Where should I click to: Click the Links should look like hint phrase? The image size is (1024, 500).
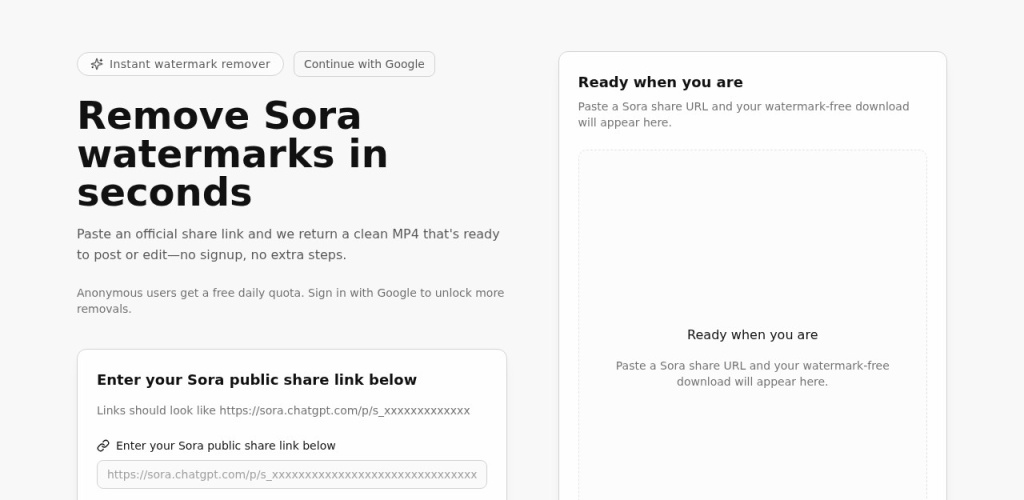click(157, 411)
